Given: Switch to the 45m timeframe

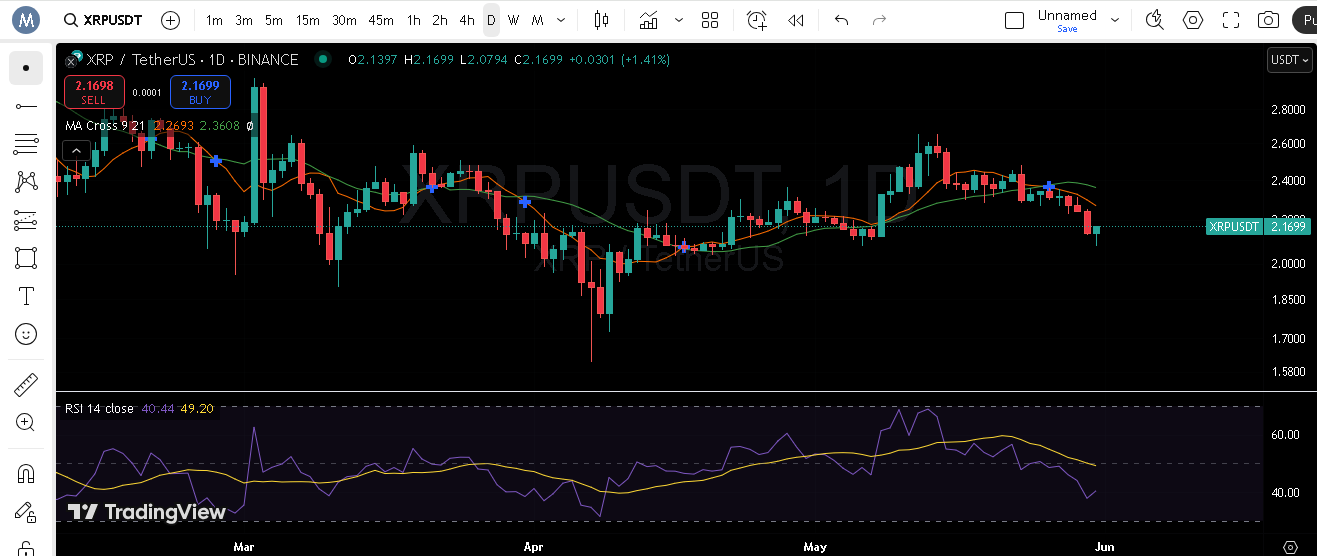Looking at the screenshot, I should (x=381, y=20).
